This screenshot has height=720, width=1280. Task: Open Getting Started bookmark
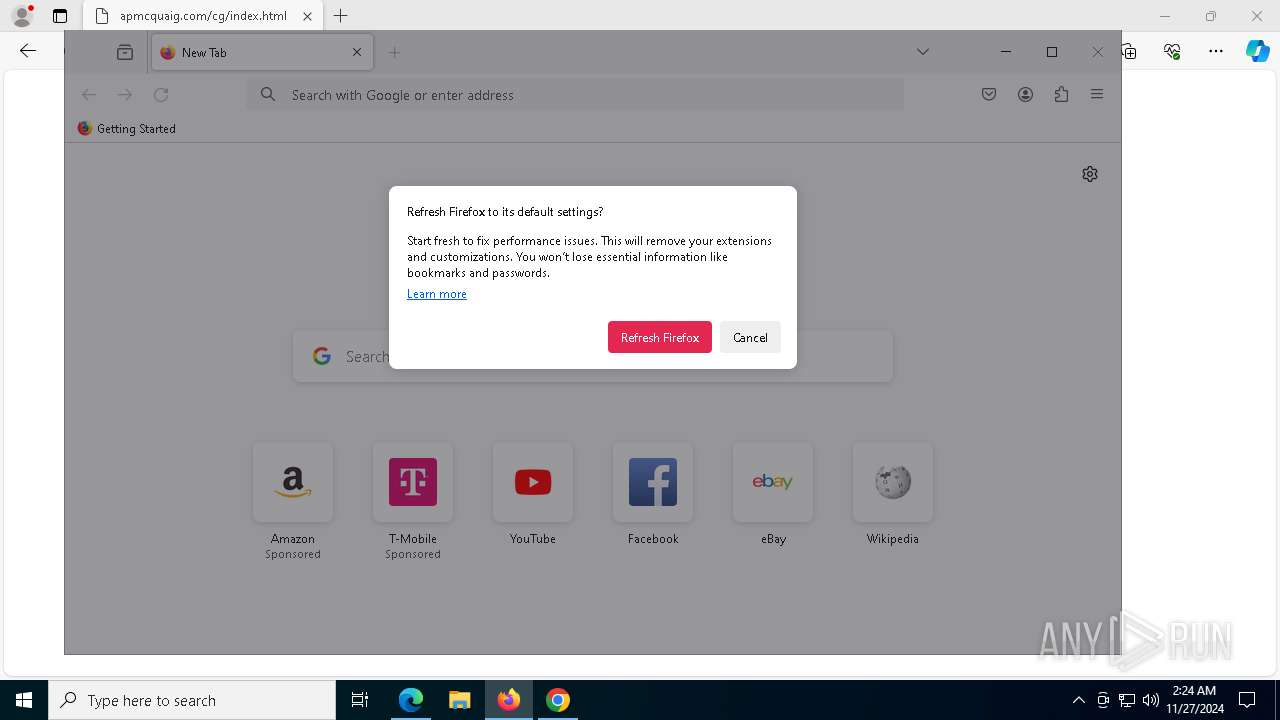point(127,129)
